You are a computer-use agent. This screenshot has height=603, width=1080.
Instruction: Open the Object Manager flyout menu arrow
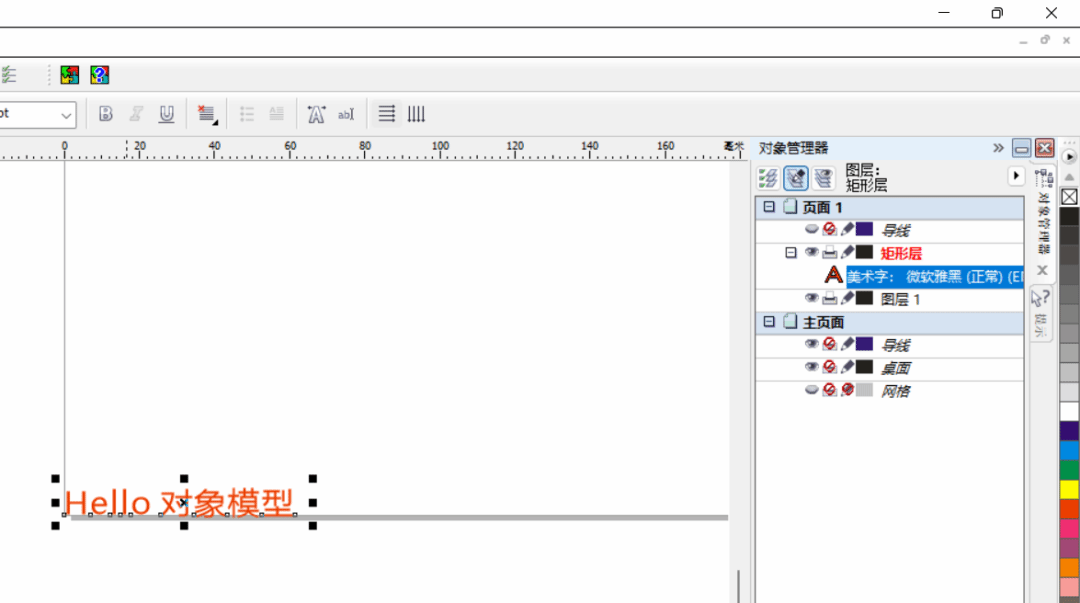click(1016, 176)
